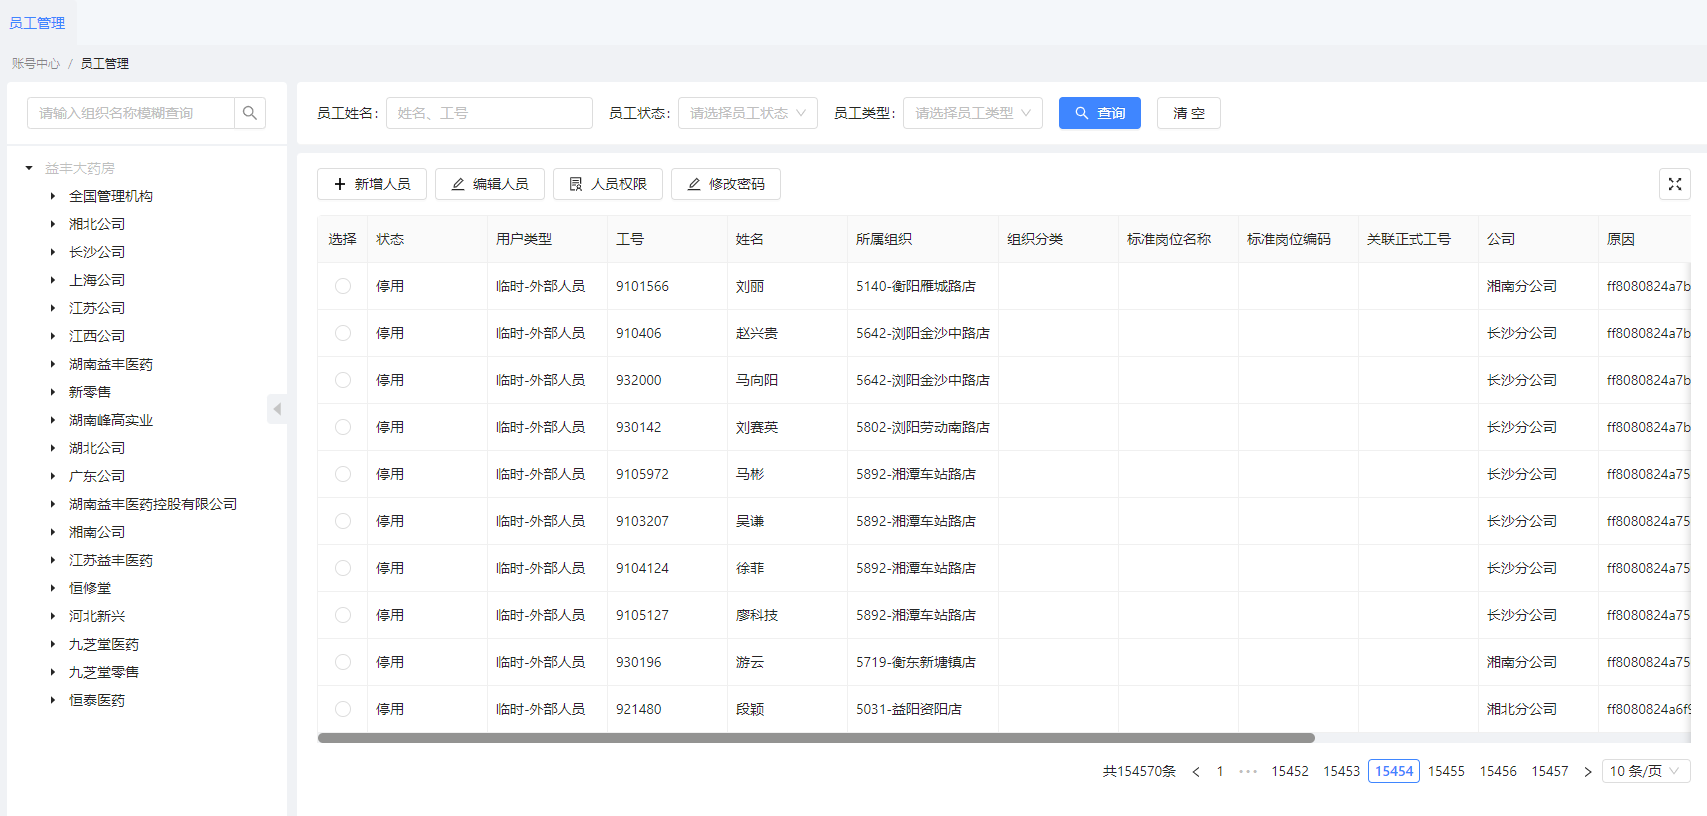Click the 人员权限 button
1707x816 pixels.
point(608,184)
